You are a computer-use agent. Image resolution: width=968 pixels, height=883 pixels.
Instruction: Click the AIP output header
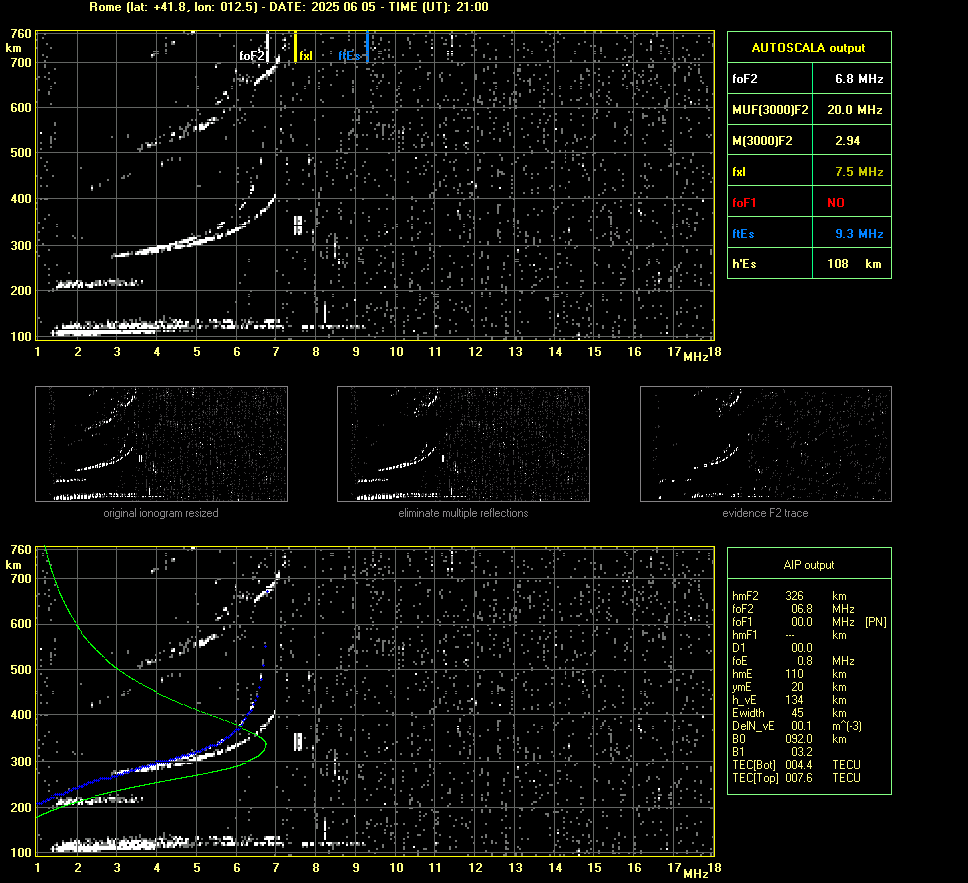[809, 564]
